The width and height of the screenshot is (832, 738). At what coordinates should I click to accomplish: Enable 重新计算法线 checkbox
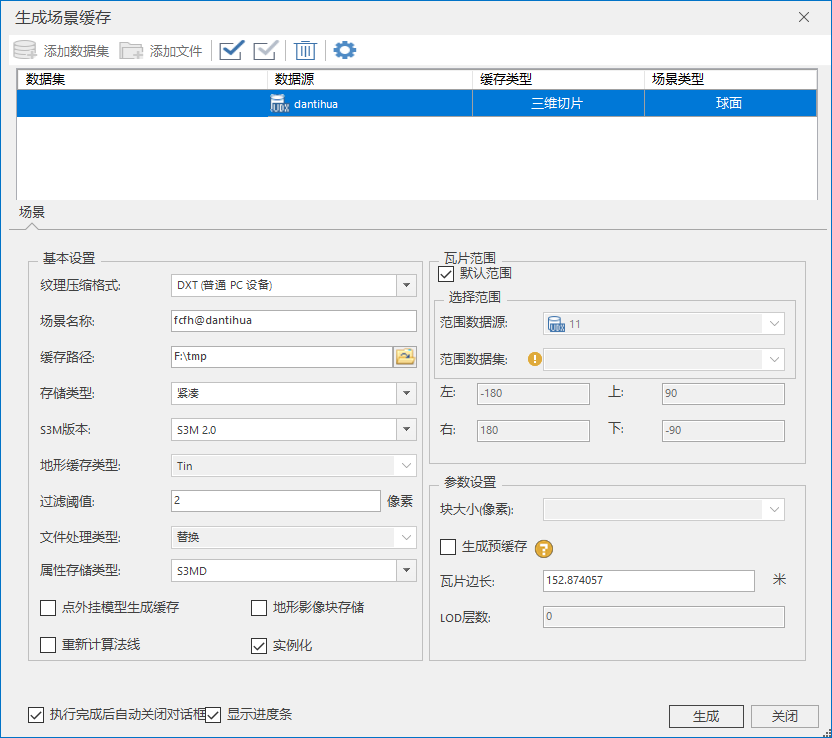pyautogui.click(x=48, y=645)
